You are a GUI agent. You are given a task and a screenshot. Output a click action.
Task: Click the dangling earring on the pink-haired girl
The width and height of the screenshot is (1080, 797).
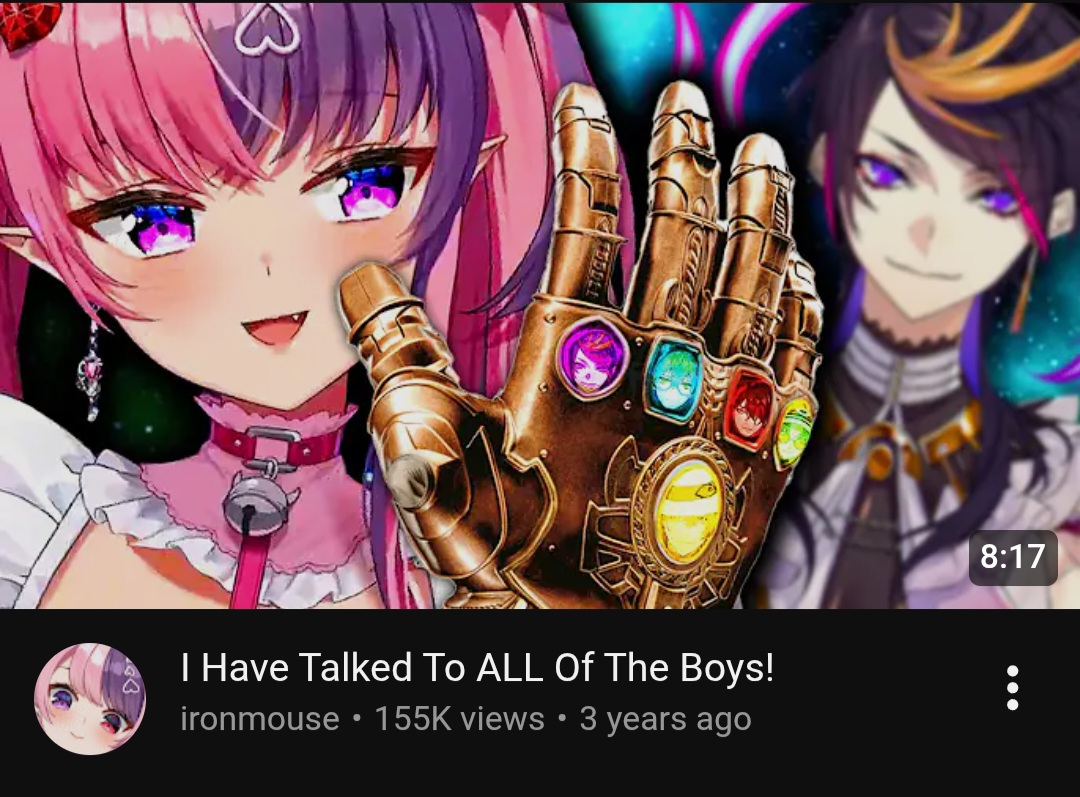pos(90,371)
